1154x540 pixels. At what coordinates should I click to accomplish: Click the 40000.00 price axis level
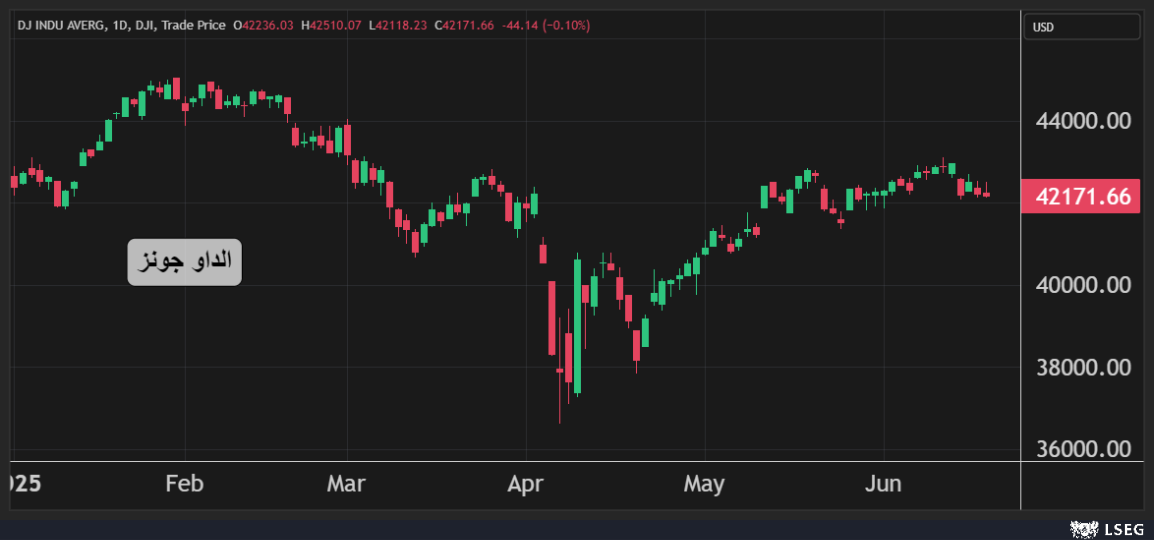(x=1083, y=285)
